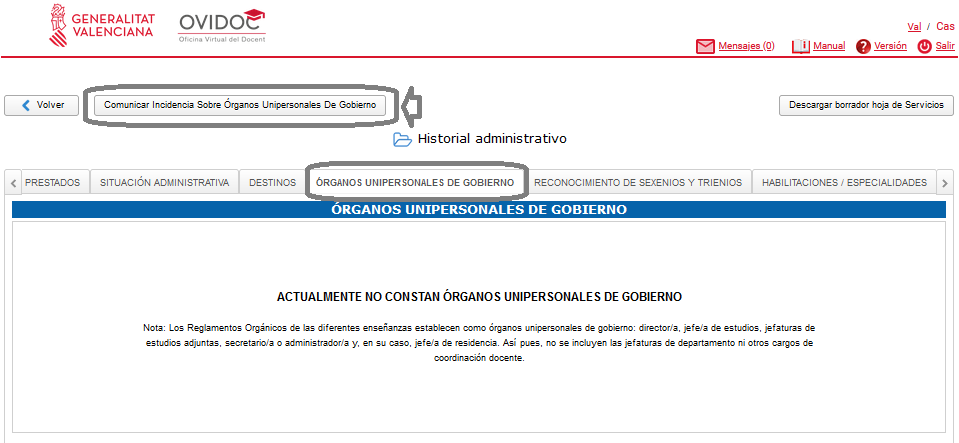Viewport: 959px width, 443px height.
Task: Click the Historial administrativo folder icon
Action: 402,139
